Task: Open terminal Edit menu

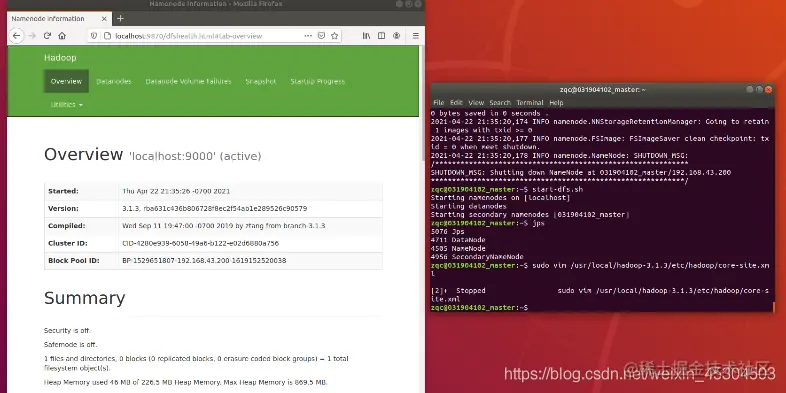Action: coord(456,103)
